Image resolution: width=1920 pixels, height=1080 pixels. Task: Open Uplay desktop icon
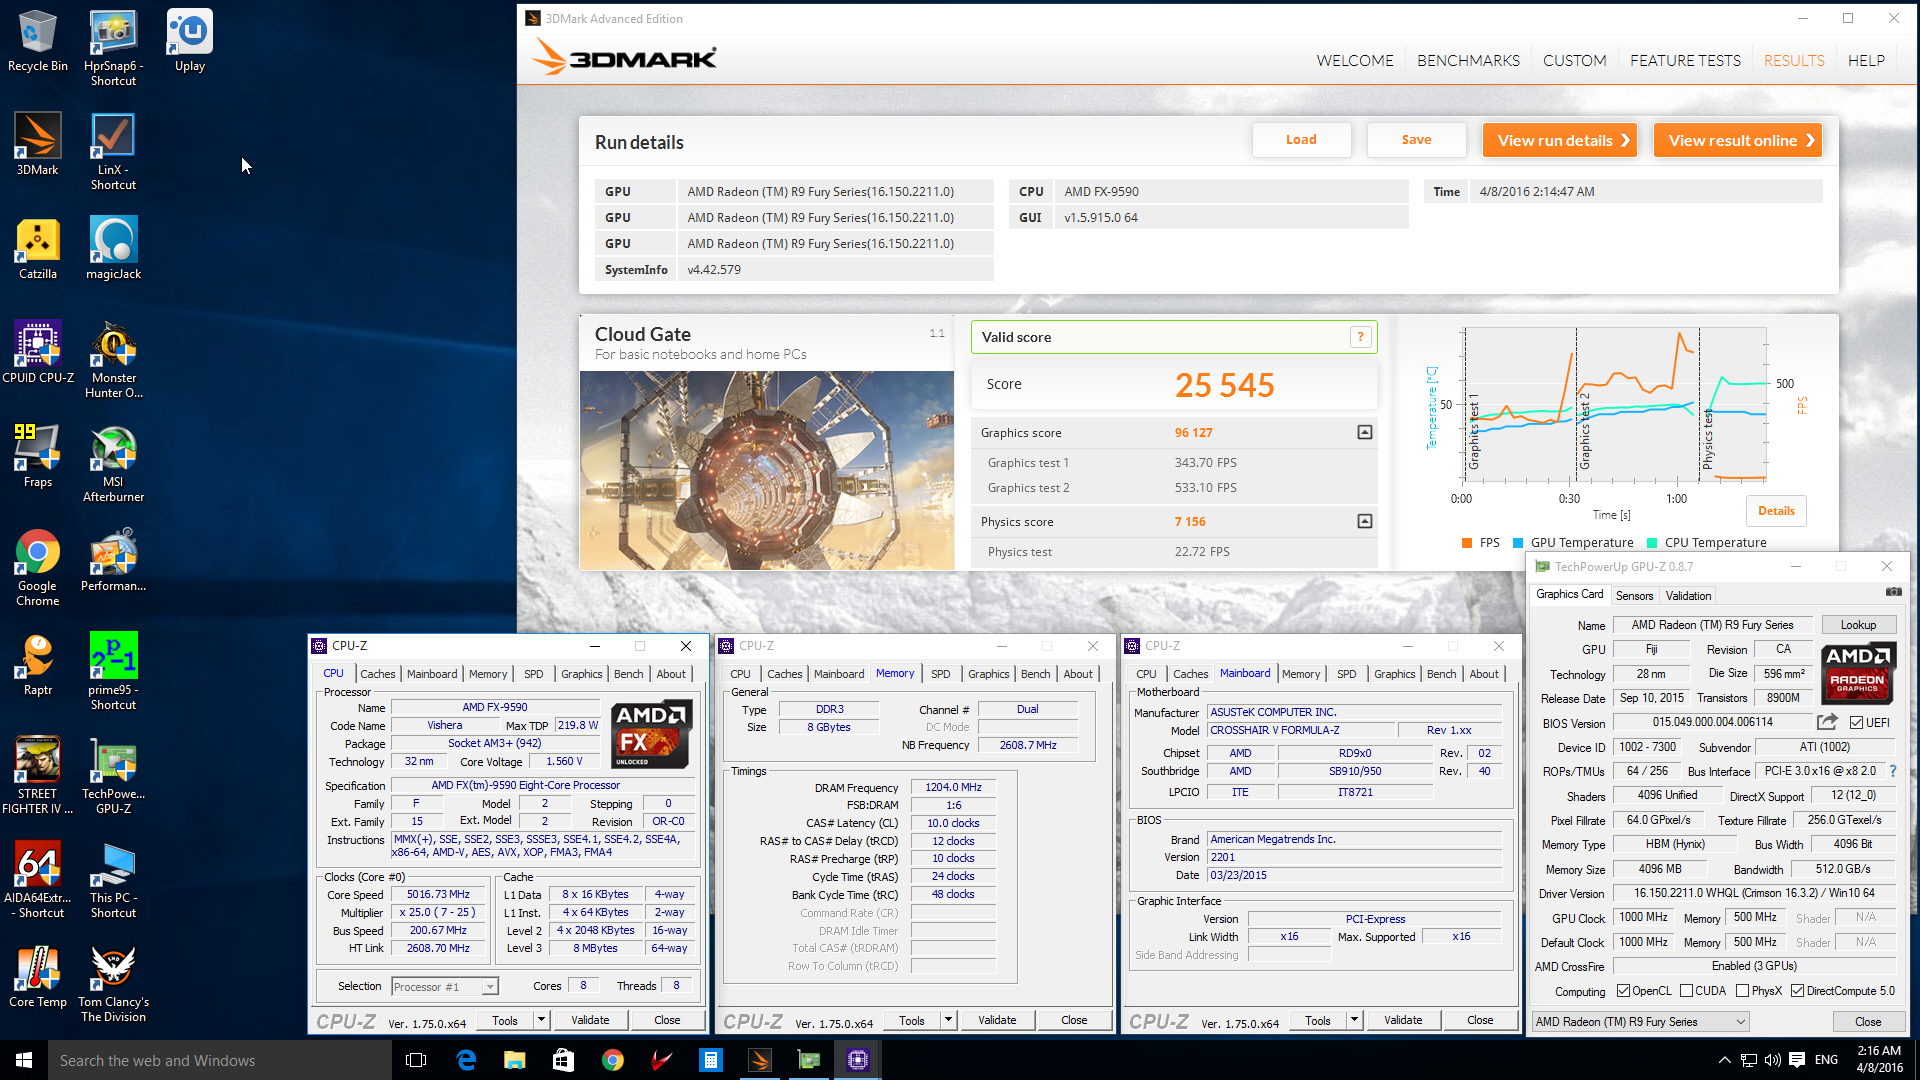click(x=190, y=40)
